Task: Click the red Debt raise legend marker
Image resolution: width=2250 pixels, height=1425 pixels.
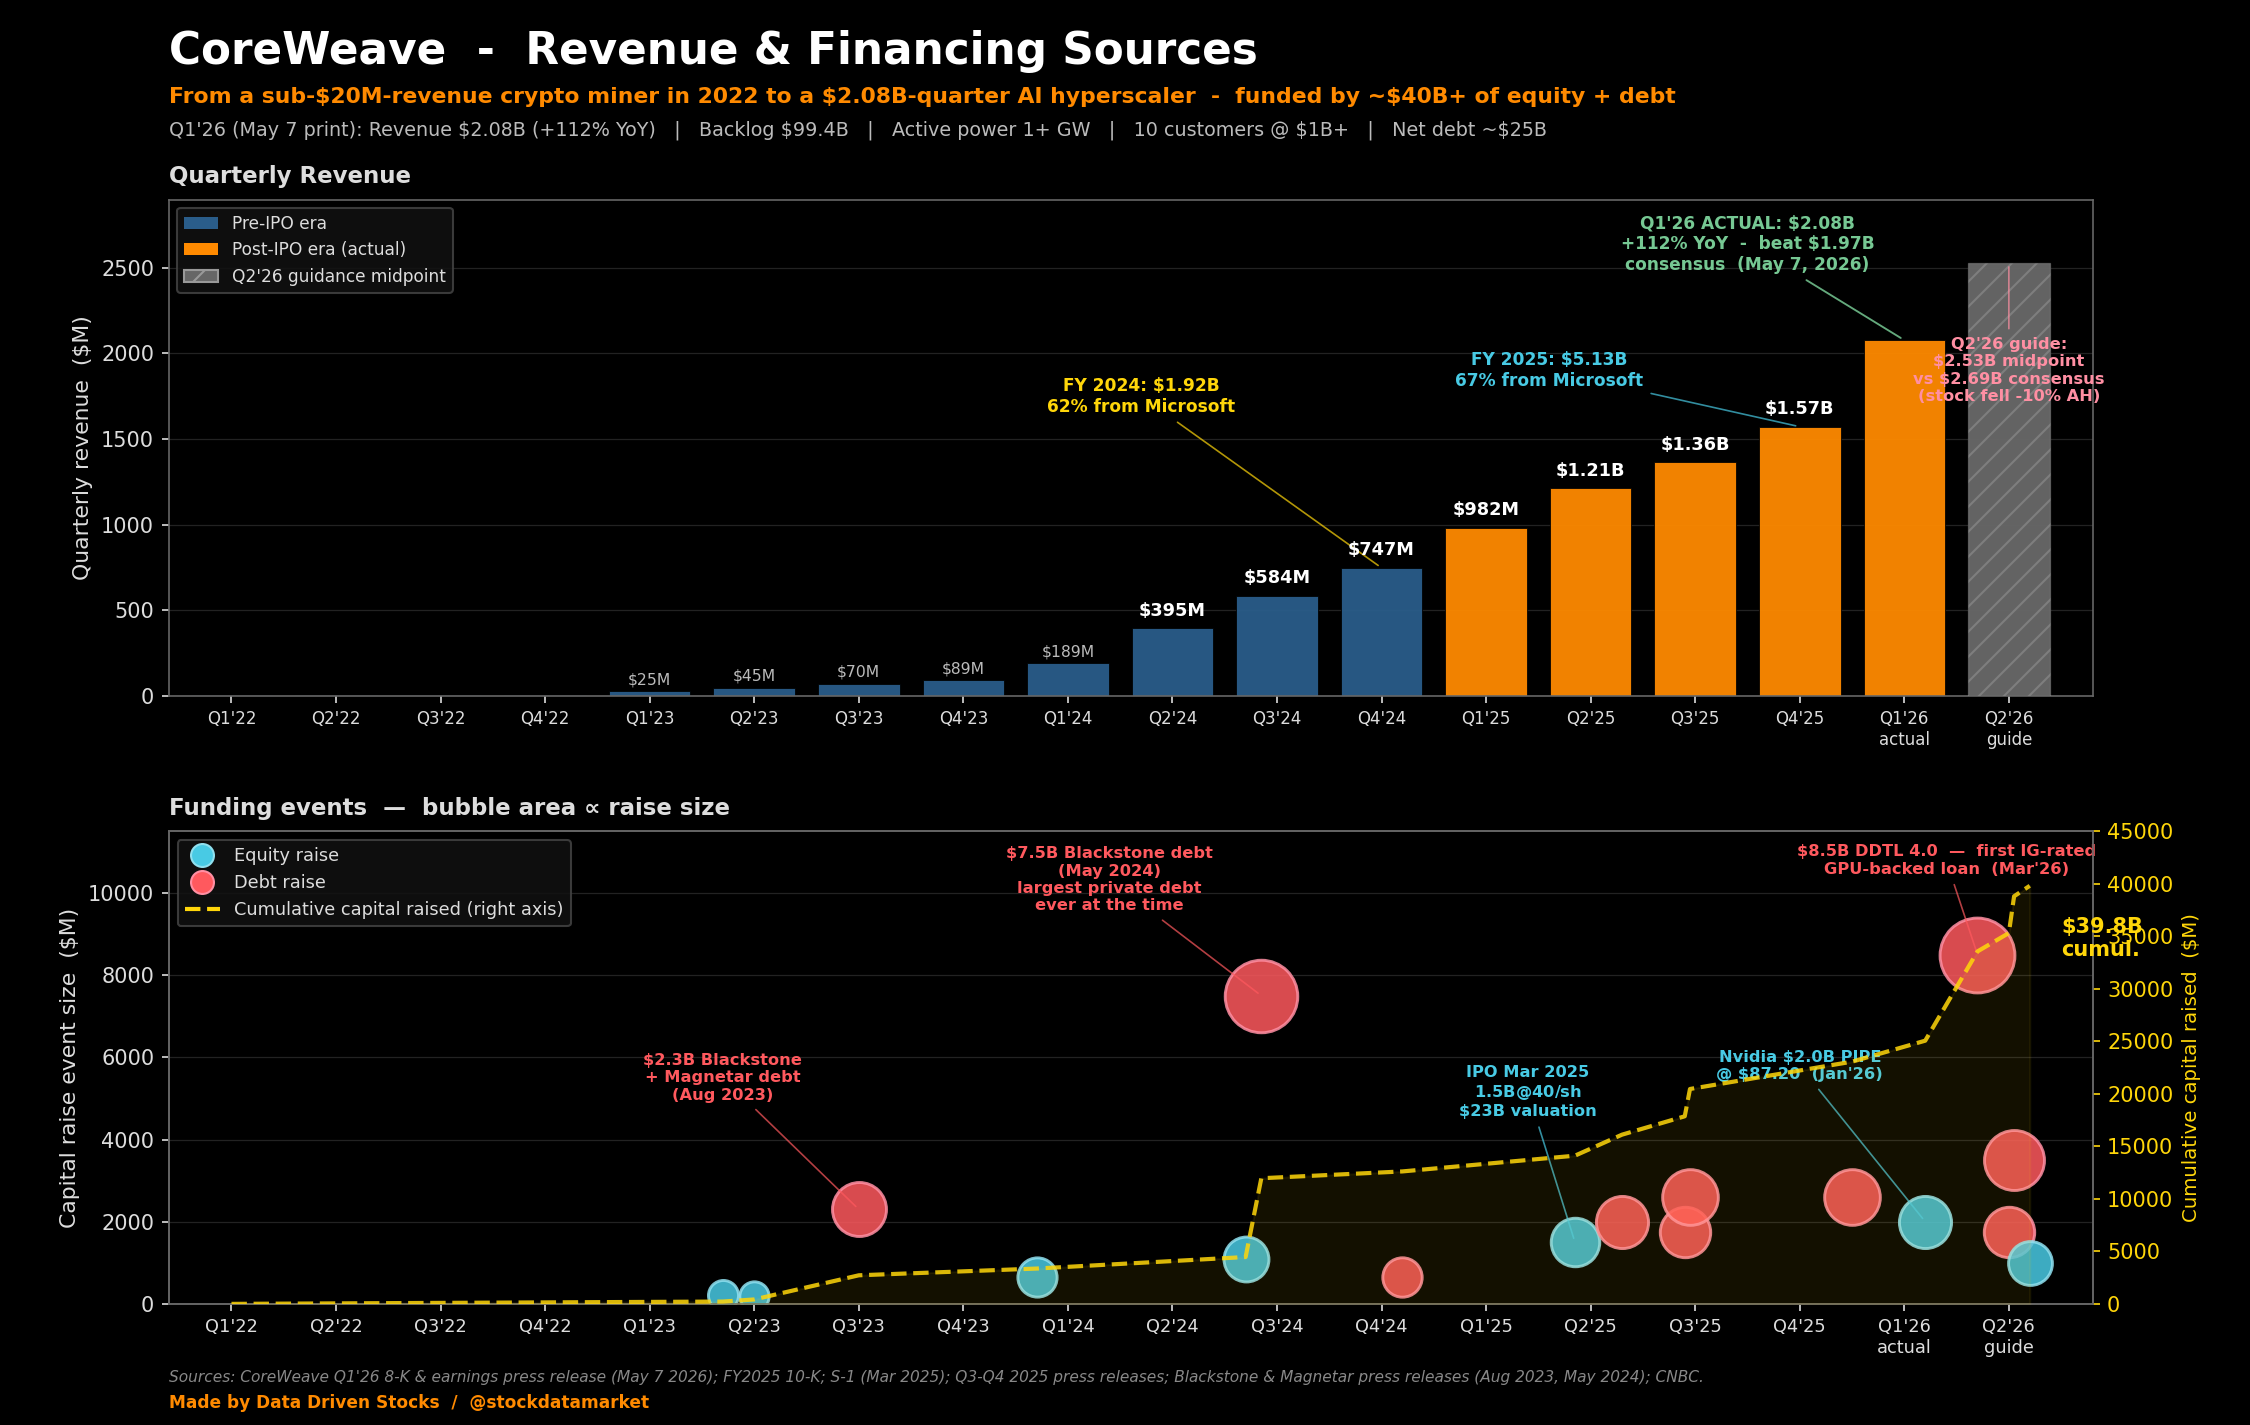Action: pos(202,882)
